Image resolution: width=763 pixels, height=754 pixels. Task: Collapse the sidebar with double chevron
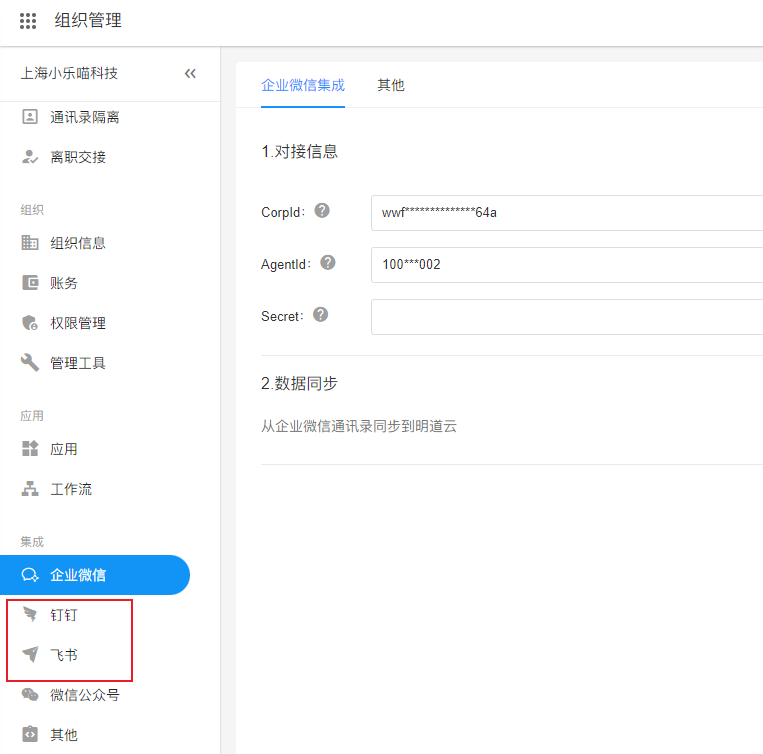[x=190, y=74]
